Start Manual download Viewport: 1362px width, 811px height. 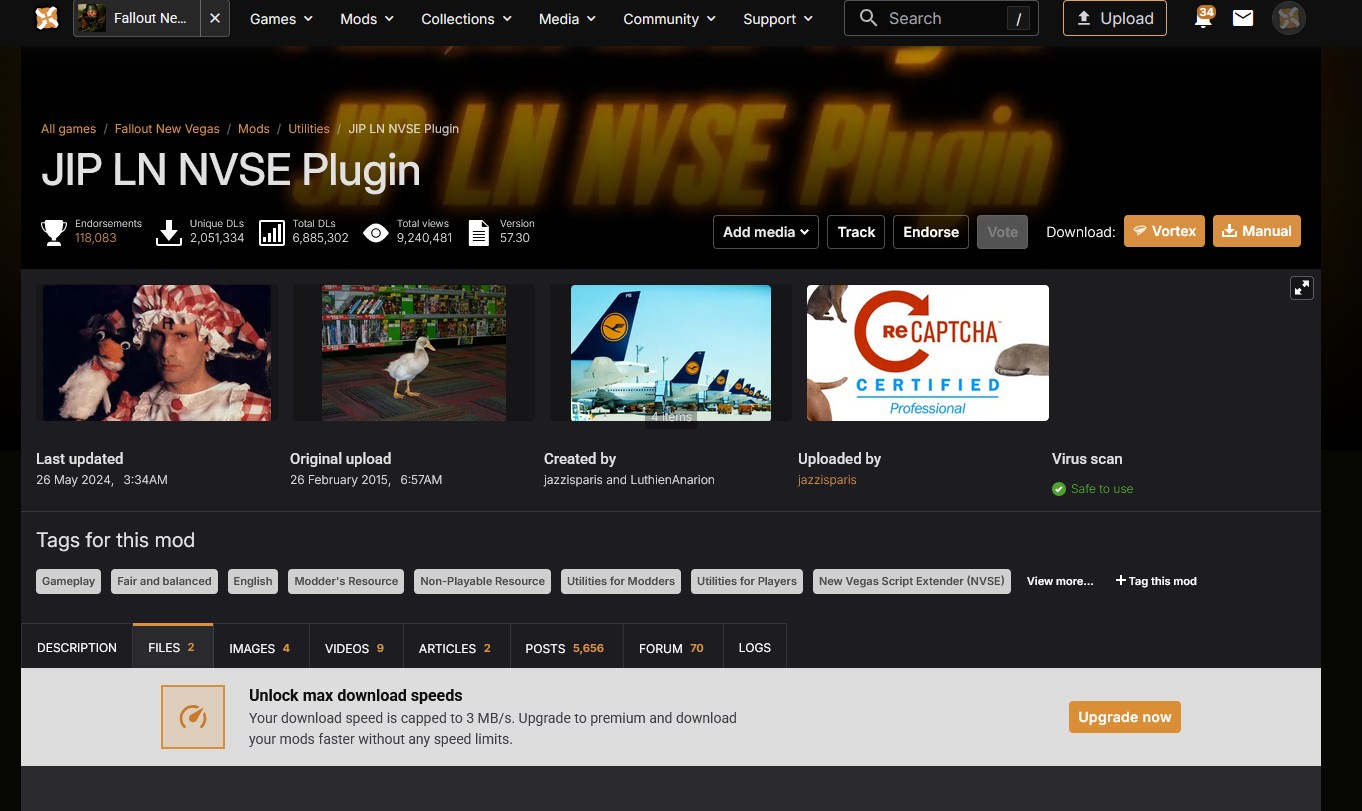click(x=1257, y=231)
